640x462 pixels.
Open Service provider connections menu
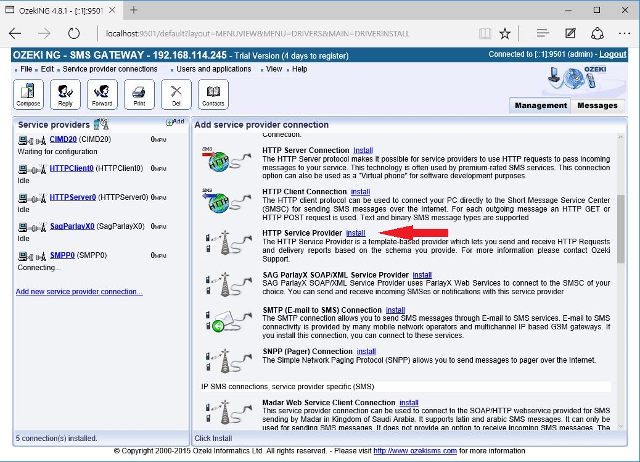point(110,69)
